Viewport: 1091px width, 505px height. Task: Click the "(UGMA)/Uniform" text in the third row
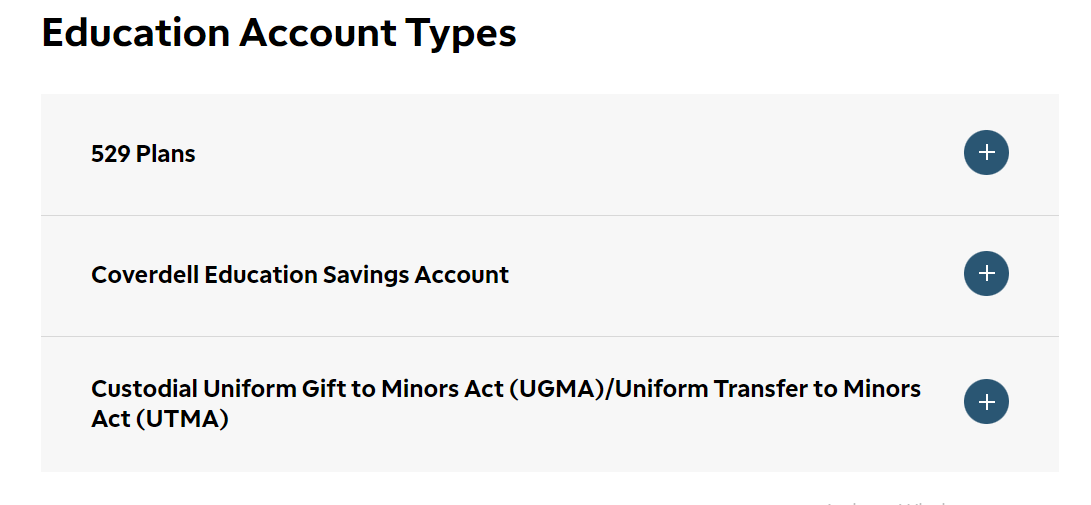tap(609, 388)
